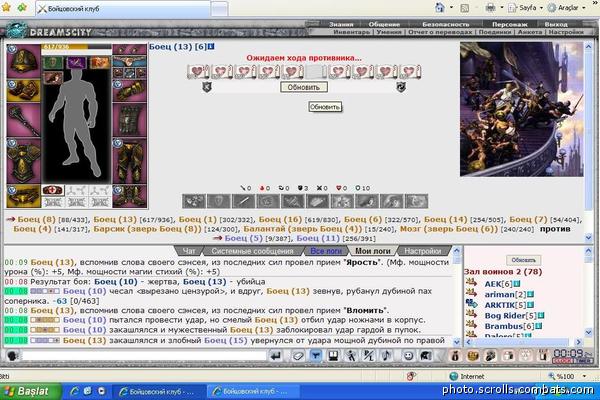
Task: Click the Выход menu item
Action: click(556, 24)
